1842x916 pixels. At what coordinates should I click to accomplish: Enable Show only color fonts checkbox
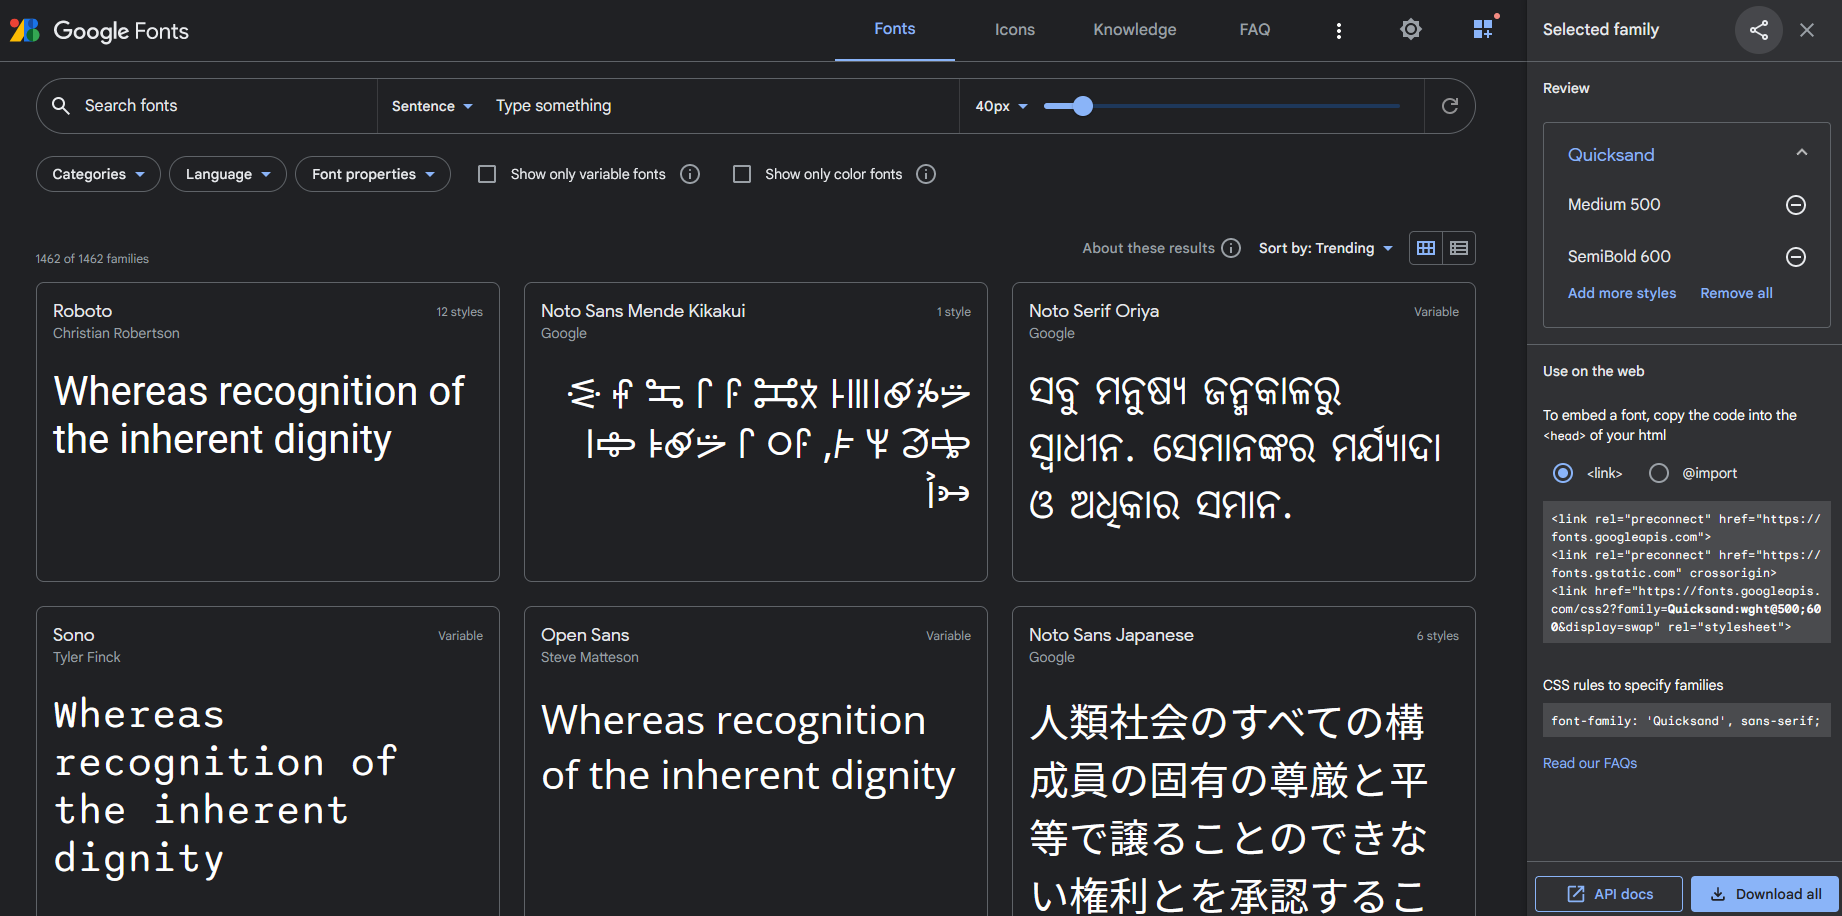[x=742, y=174]
